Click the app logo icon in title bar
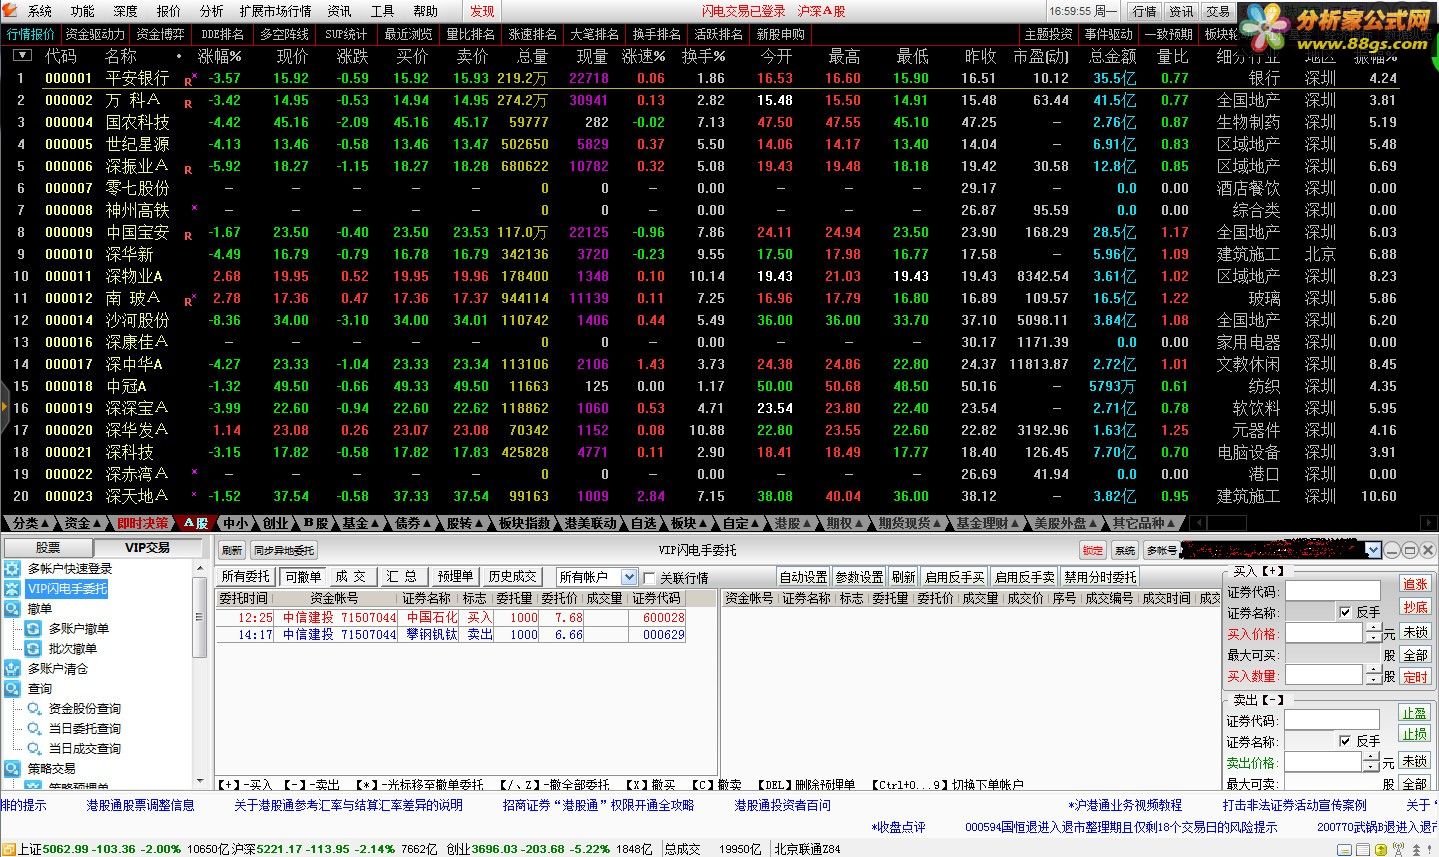 coord(10,11)
